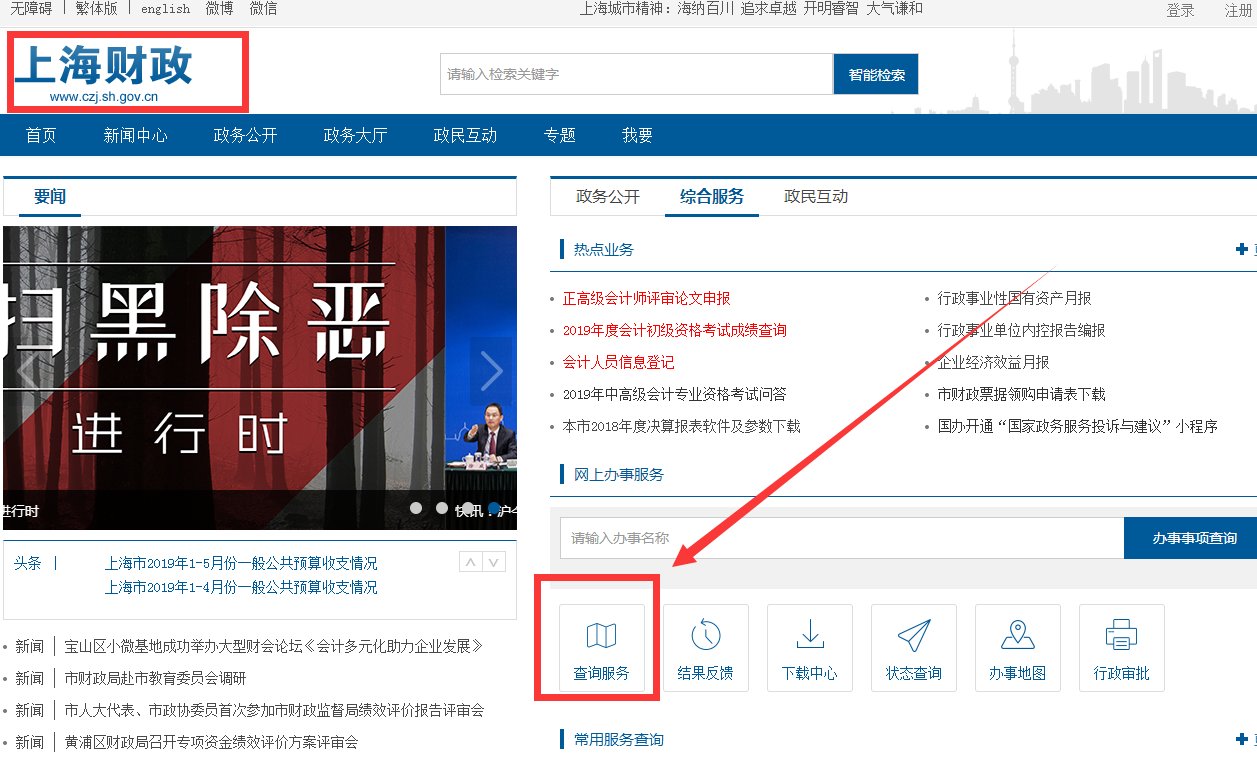This screenshot has width=1257, height=758.
Task: Select the 办事地图 map pin icon
Action: tap(1017, 647)
